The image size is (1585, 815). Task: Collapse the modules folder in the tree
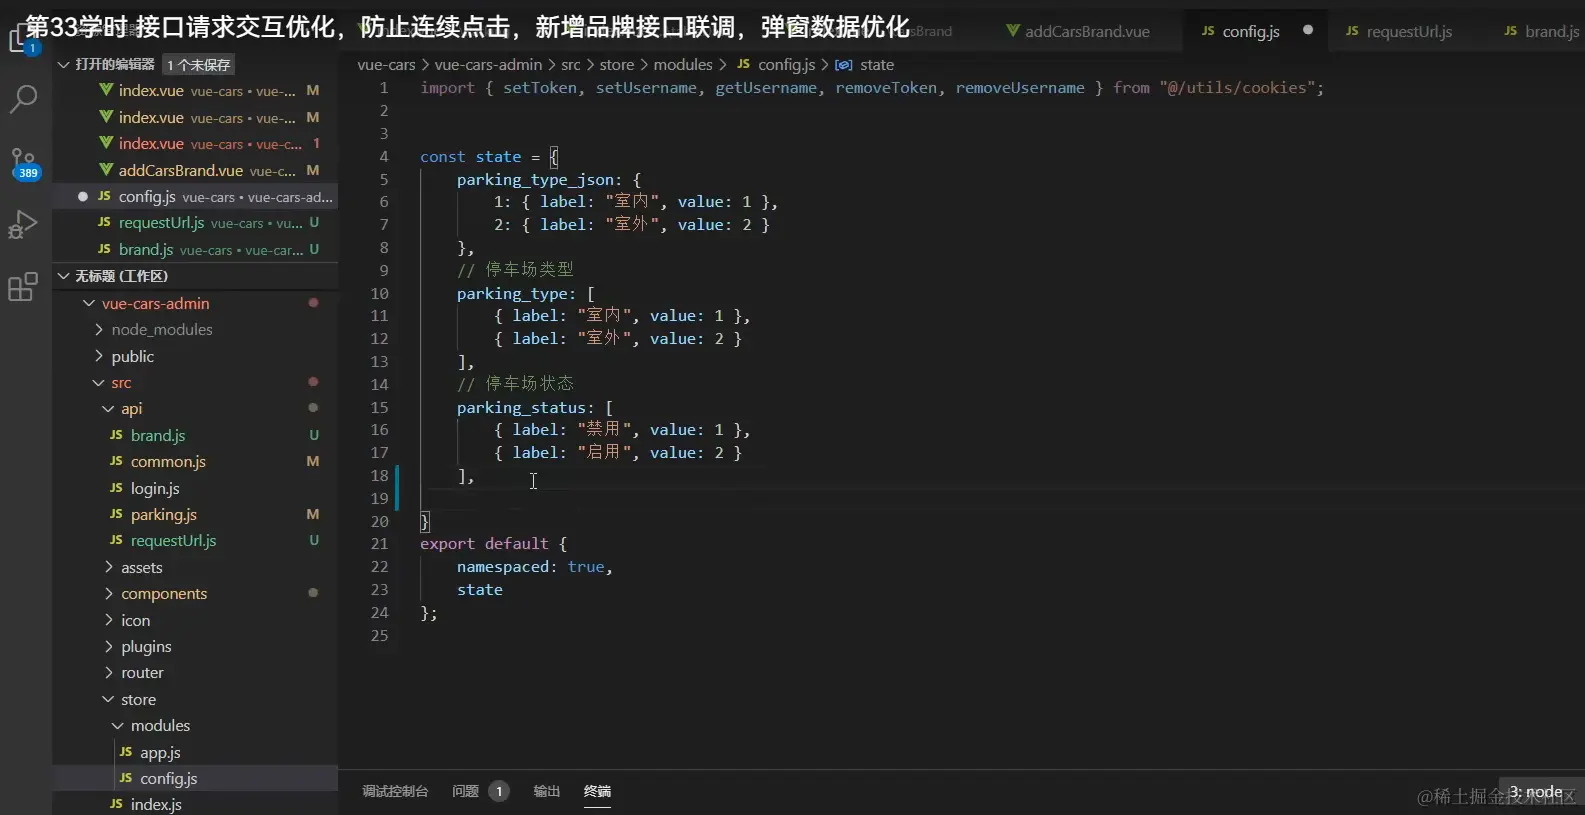[118, 725]
